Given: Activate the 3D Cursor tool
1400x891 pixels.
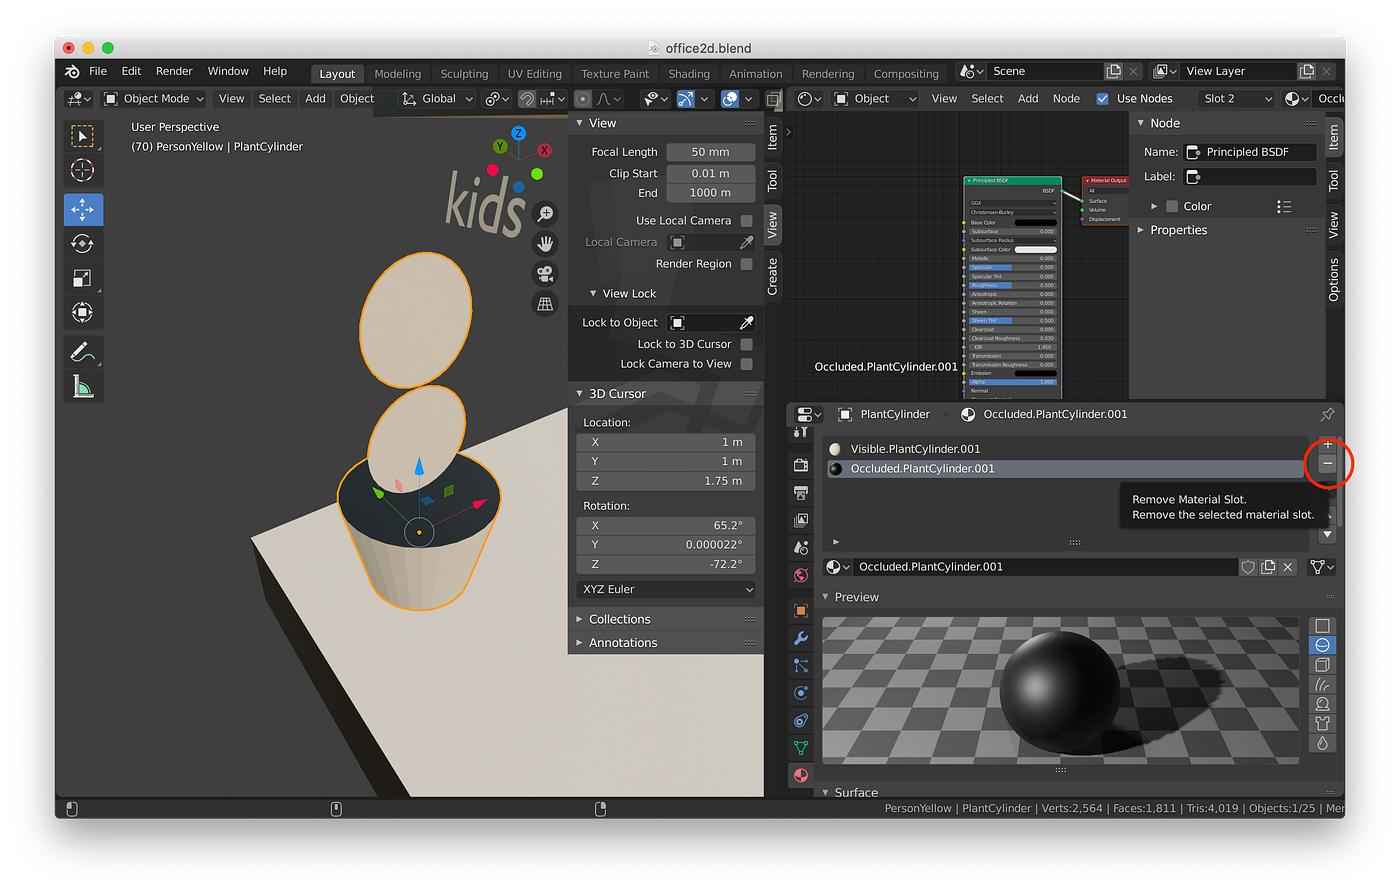Looking at the screenshot, I should click(83, 170).
